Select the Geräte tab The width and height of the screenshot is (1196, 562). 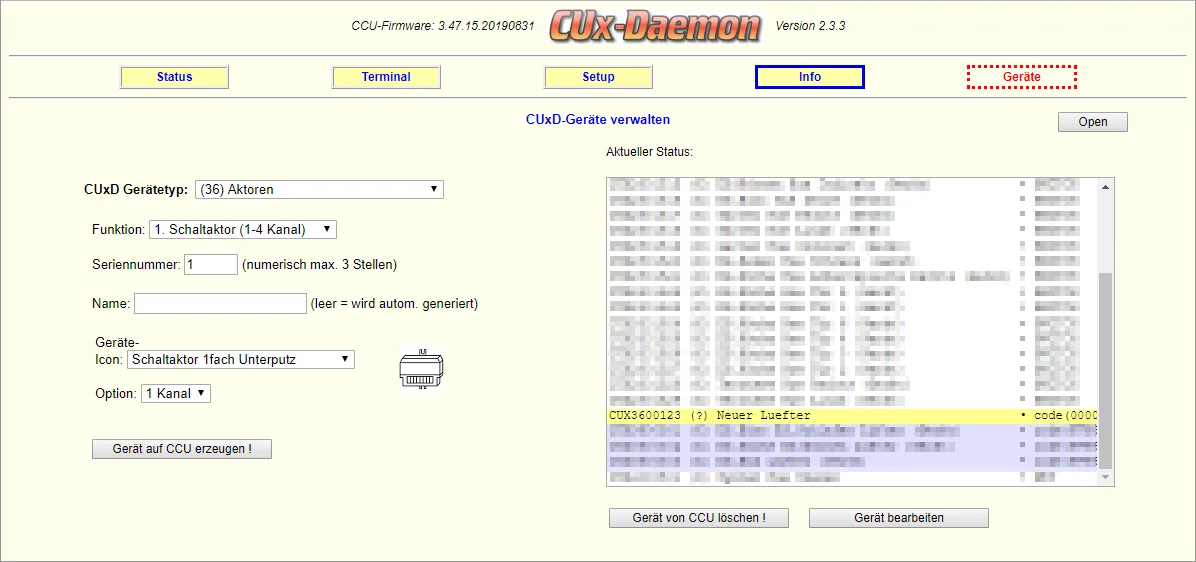tap(1021, 77)
